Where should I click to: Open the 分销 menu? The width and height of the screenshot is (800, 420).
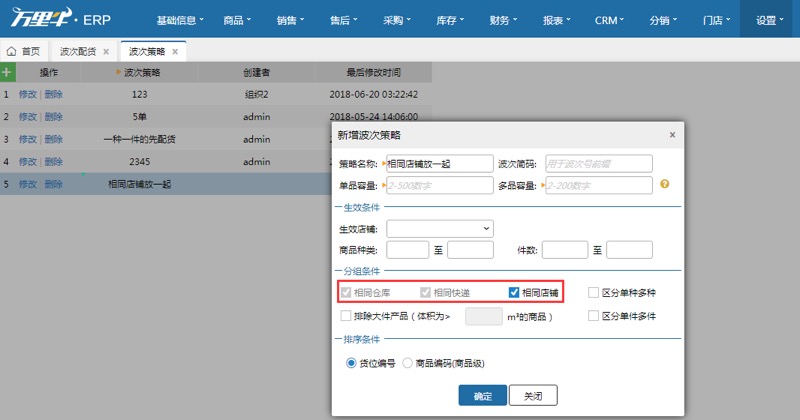pos(663,20)
